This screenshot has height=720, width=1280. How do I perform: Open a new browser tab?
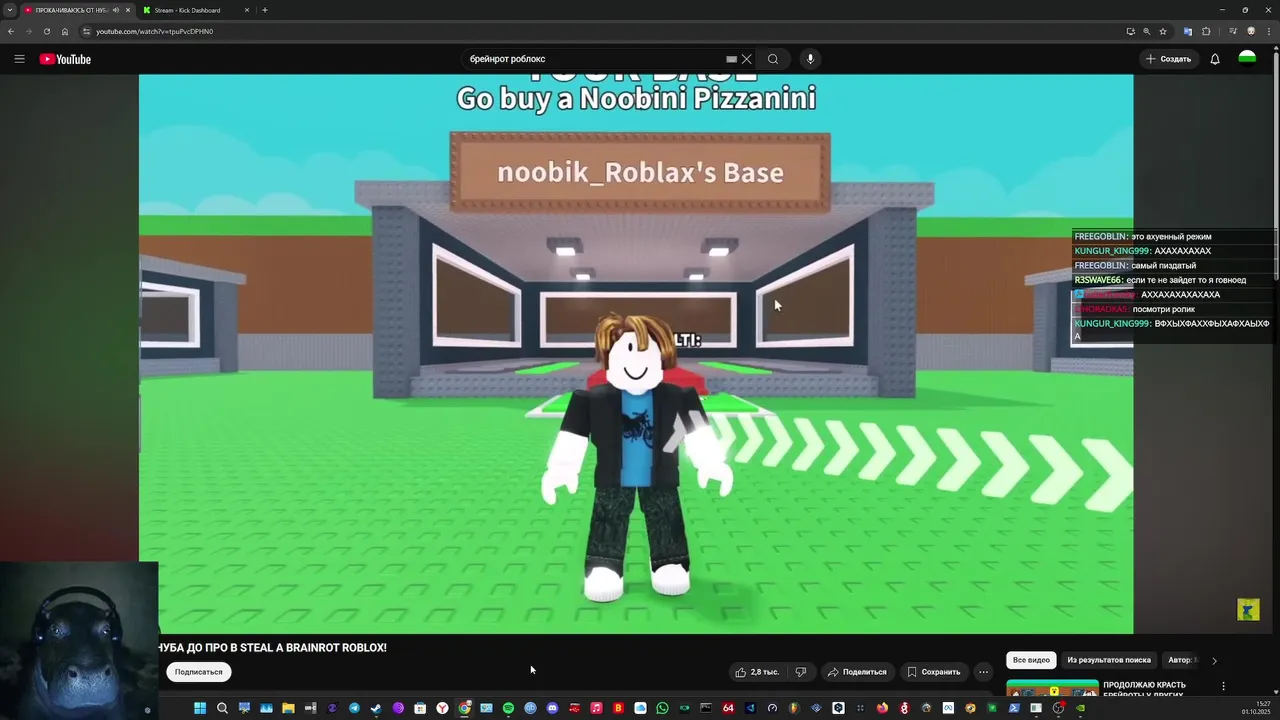[264, 10]
